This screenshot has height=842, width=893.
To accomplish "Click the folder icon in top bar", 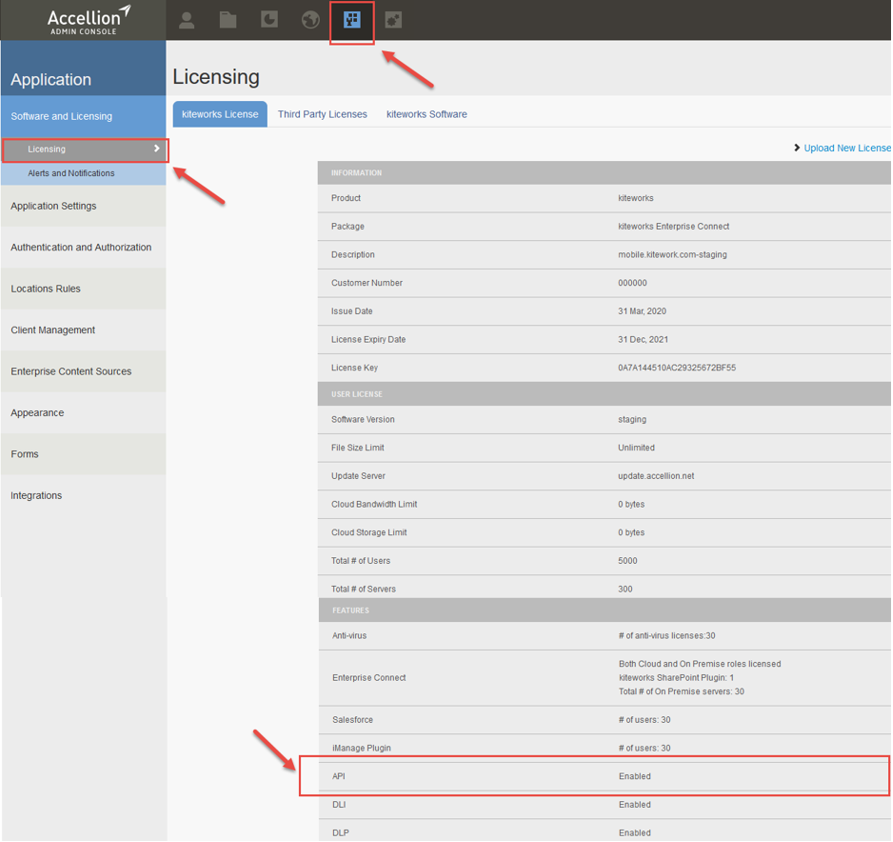I will [x=228, y=20].
